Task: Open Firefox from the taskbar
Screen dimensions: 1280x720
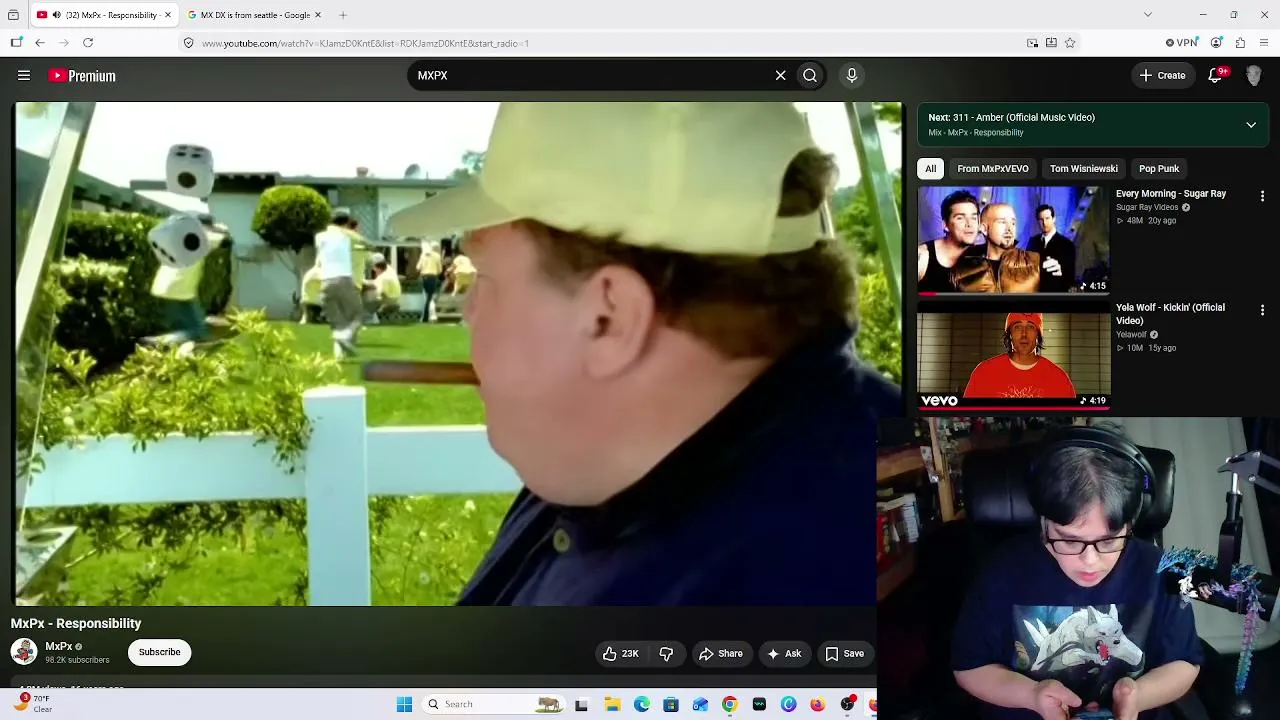Action: click(818, 705)
